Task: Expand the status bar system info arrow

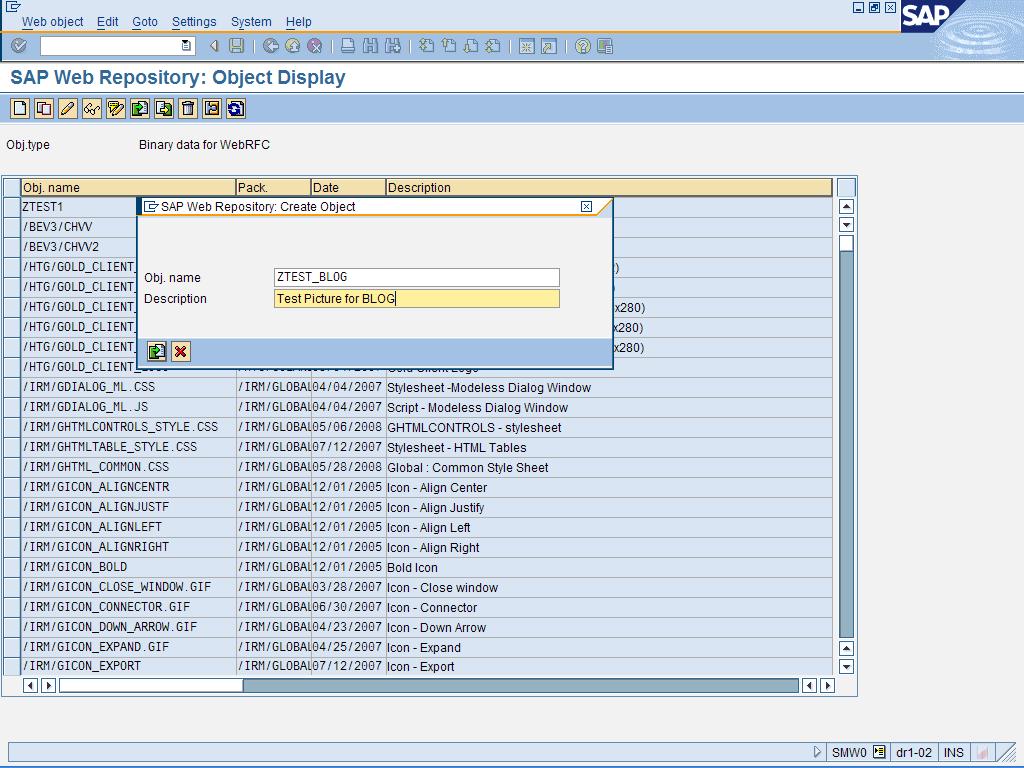Action: [x=817, y=752]
